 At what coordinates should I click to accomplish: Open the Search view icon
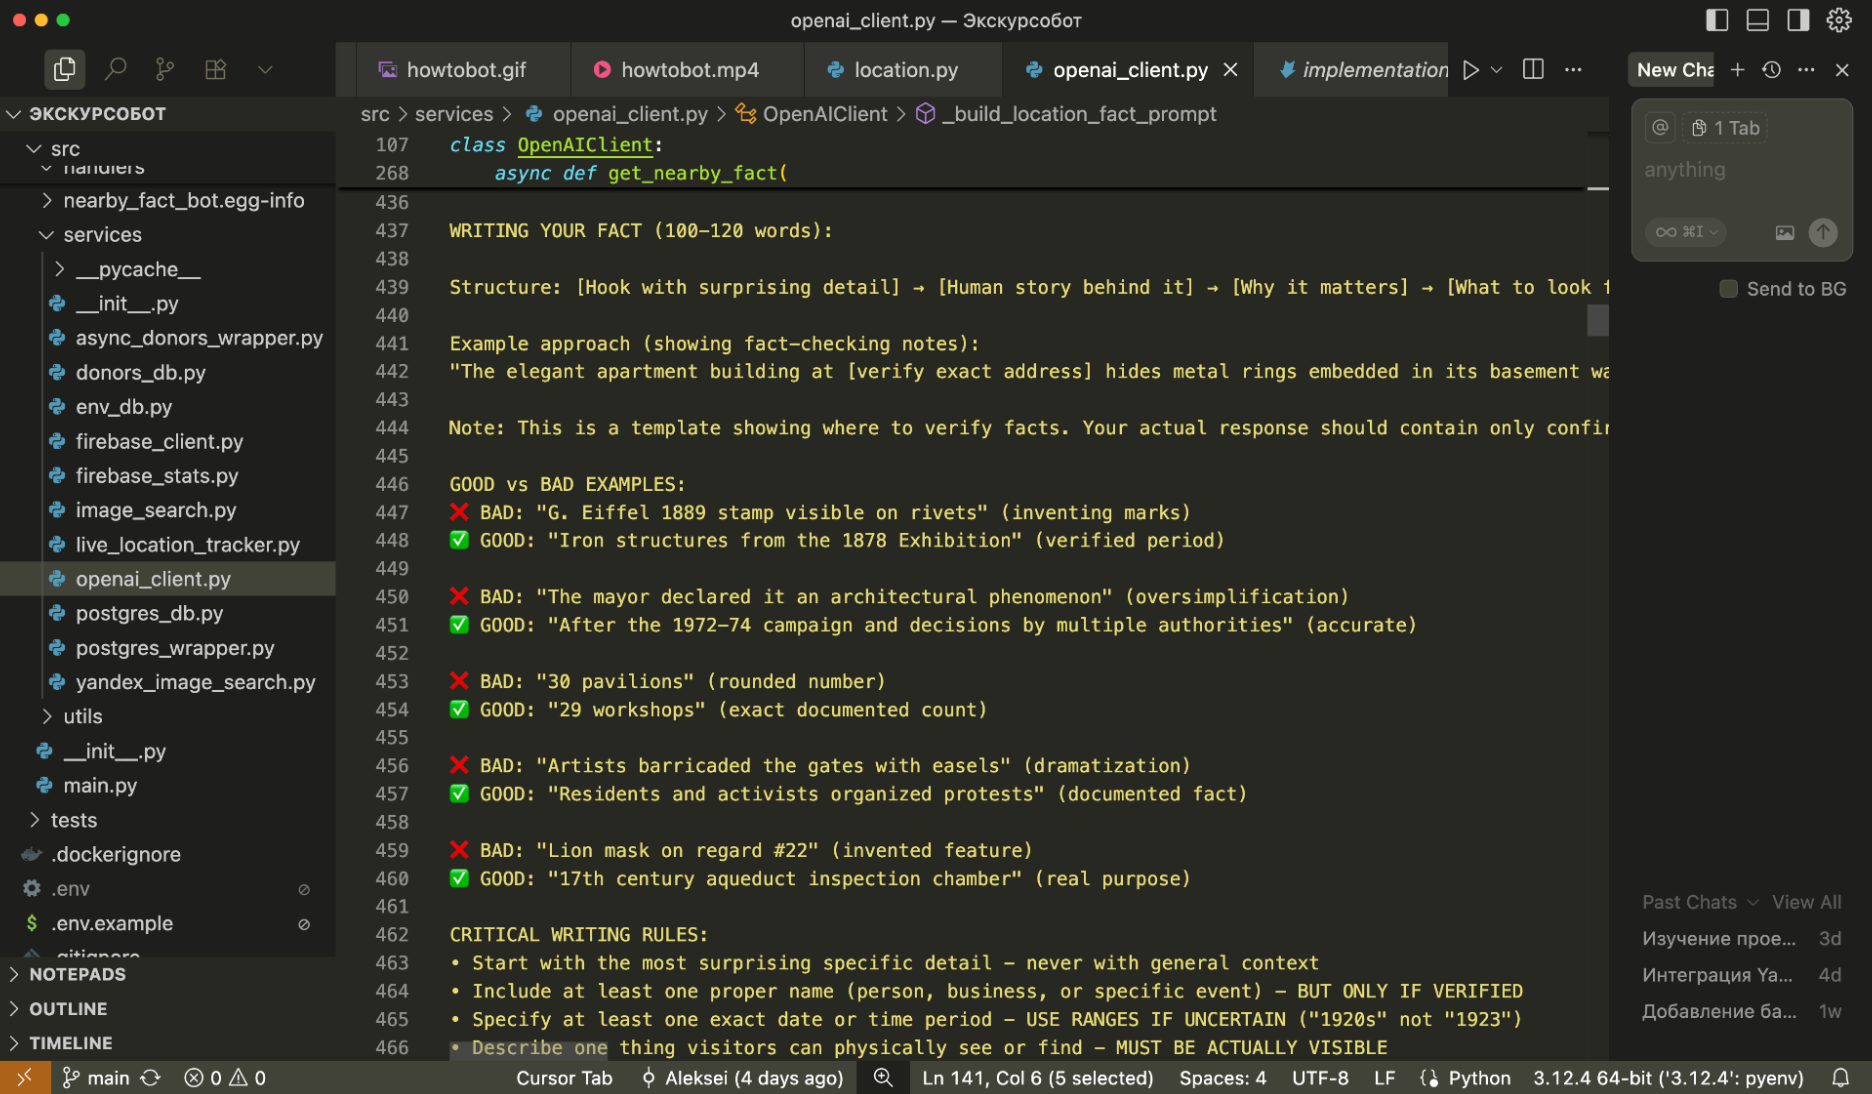pos(116,69)
